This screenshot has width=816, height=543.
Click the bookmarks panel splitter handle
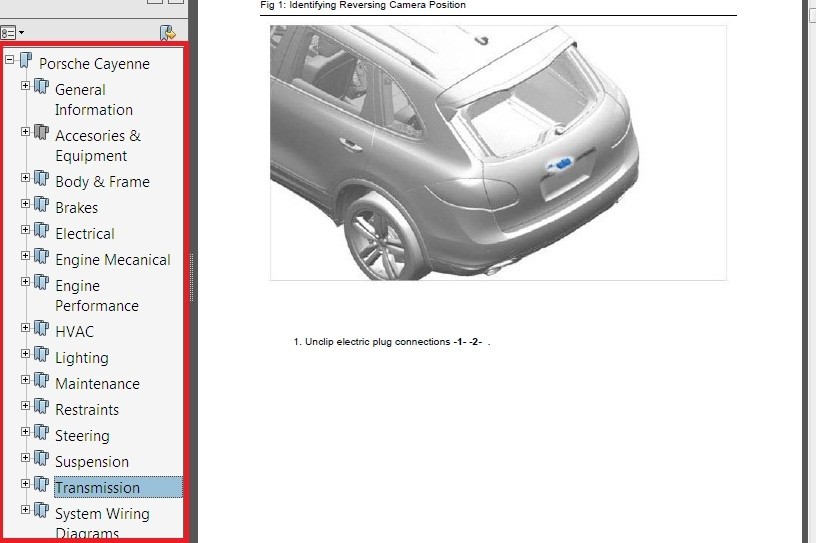pos(192,277)
